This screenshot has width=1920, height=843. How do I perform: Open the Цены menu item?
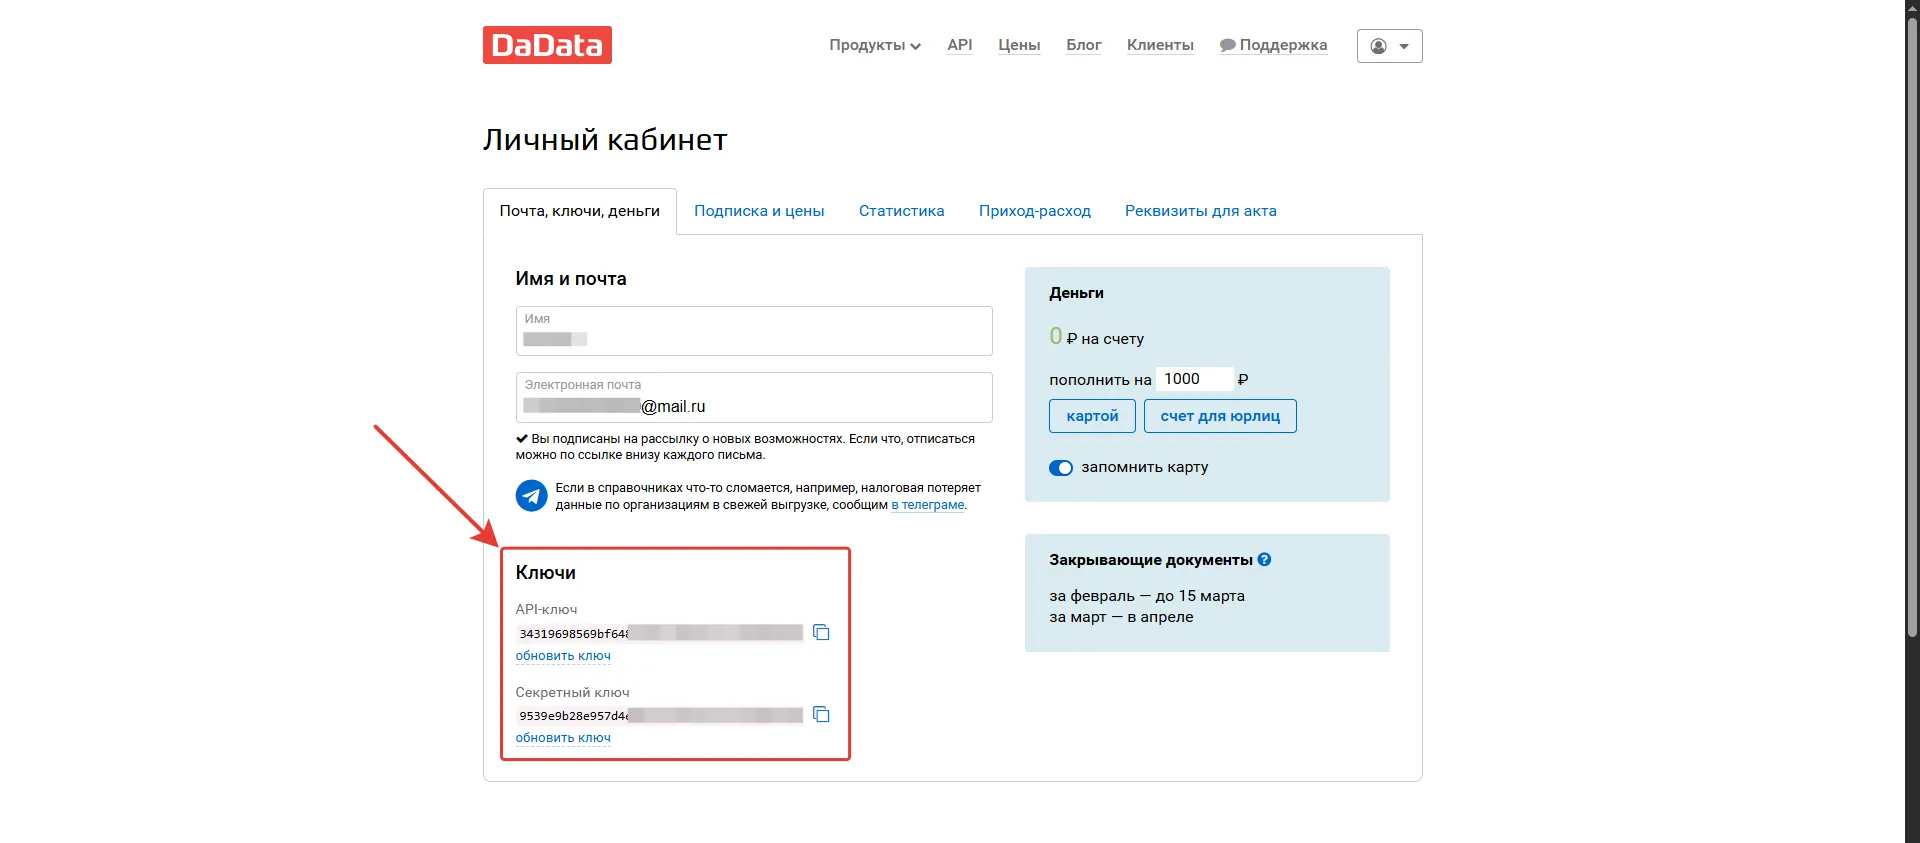click(1019, 45)
